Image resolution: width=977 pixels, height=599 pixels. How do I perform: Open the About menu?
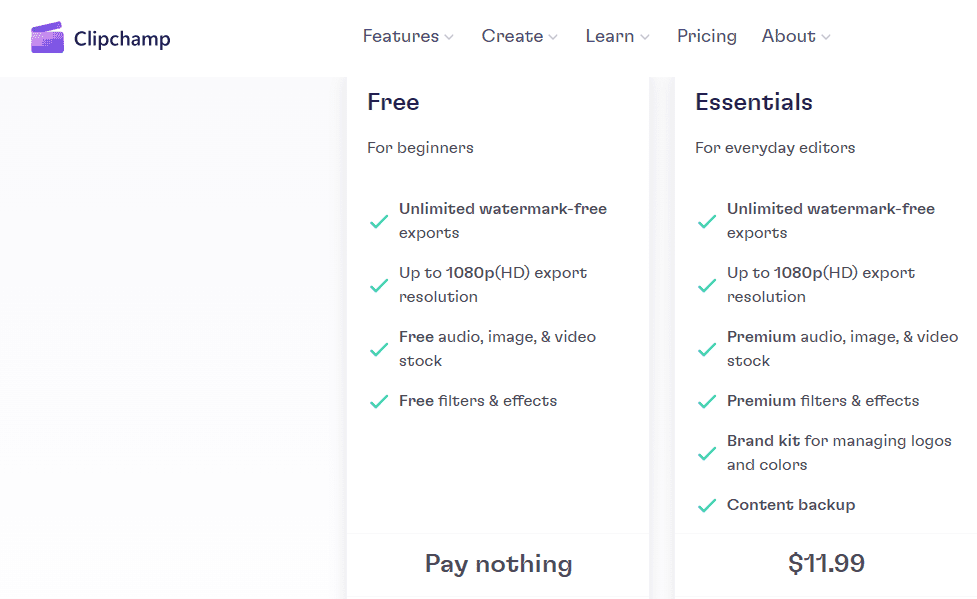795,36
